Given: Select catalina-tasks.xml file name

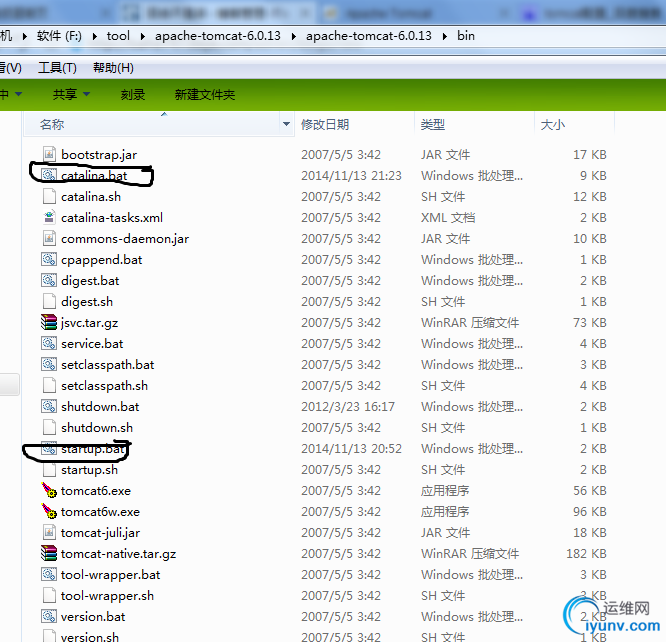Looking at the screenshot, I should click(x=112, y=218).
